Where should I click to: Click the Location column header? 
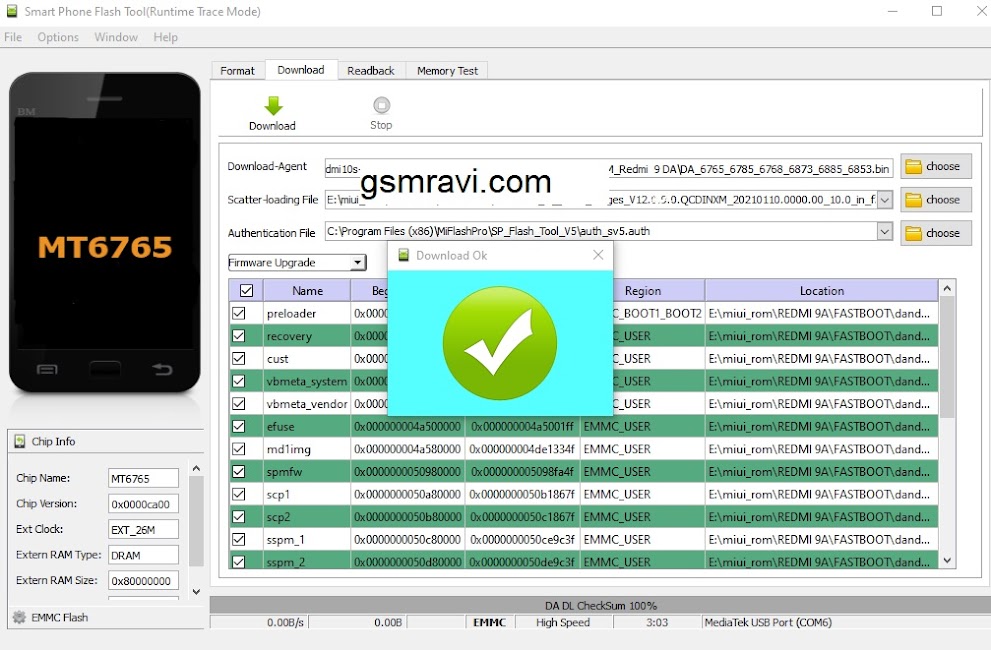tap(822, 291)
